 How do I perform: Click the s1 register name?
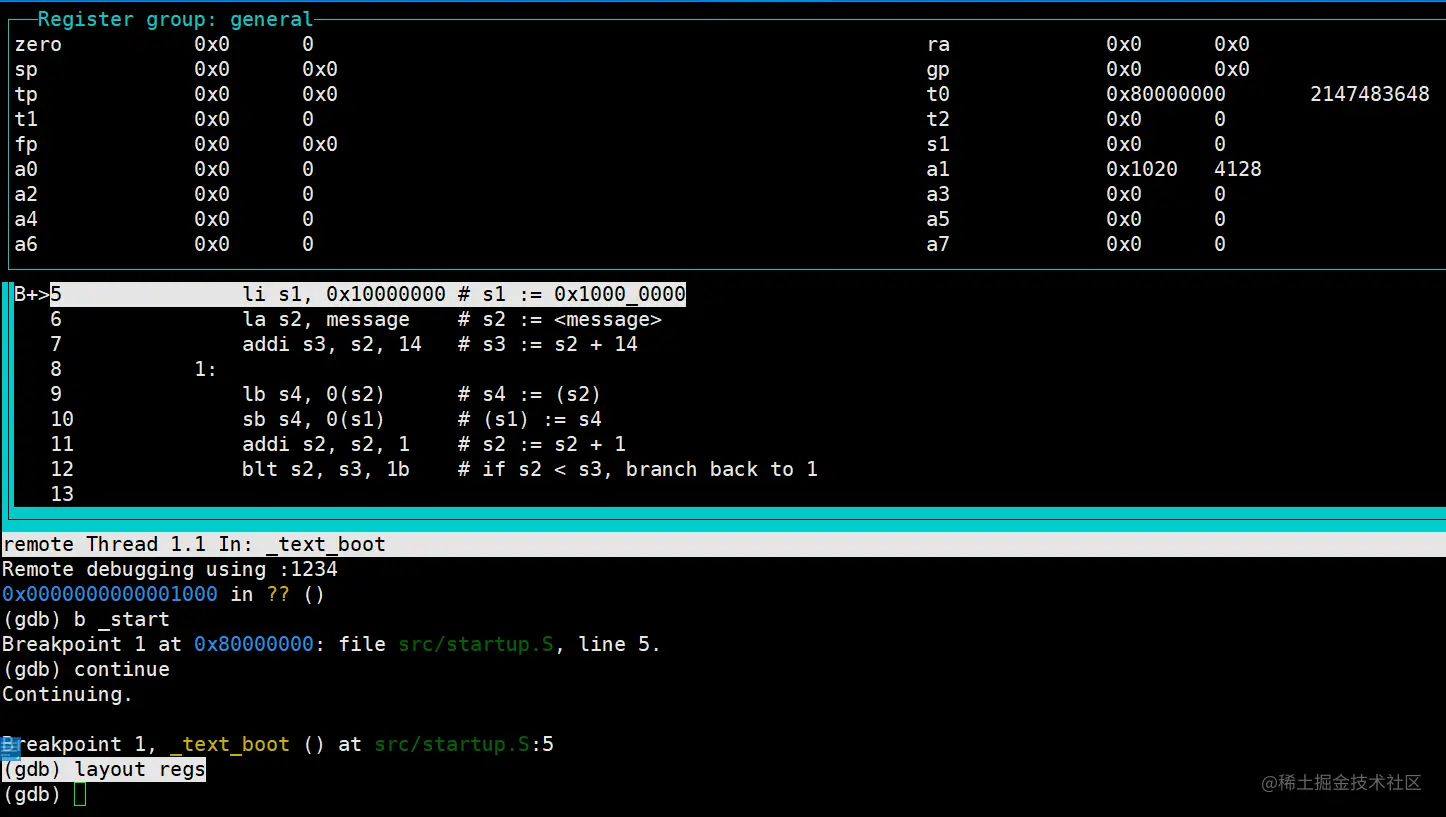click(938, 144)
